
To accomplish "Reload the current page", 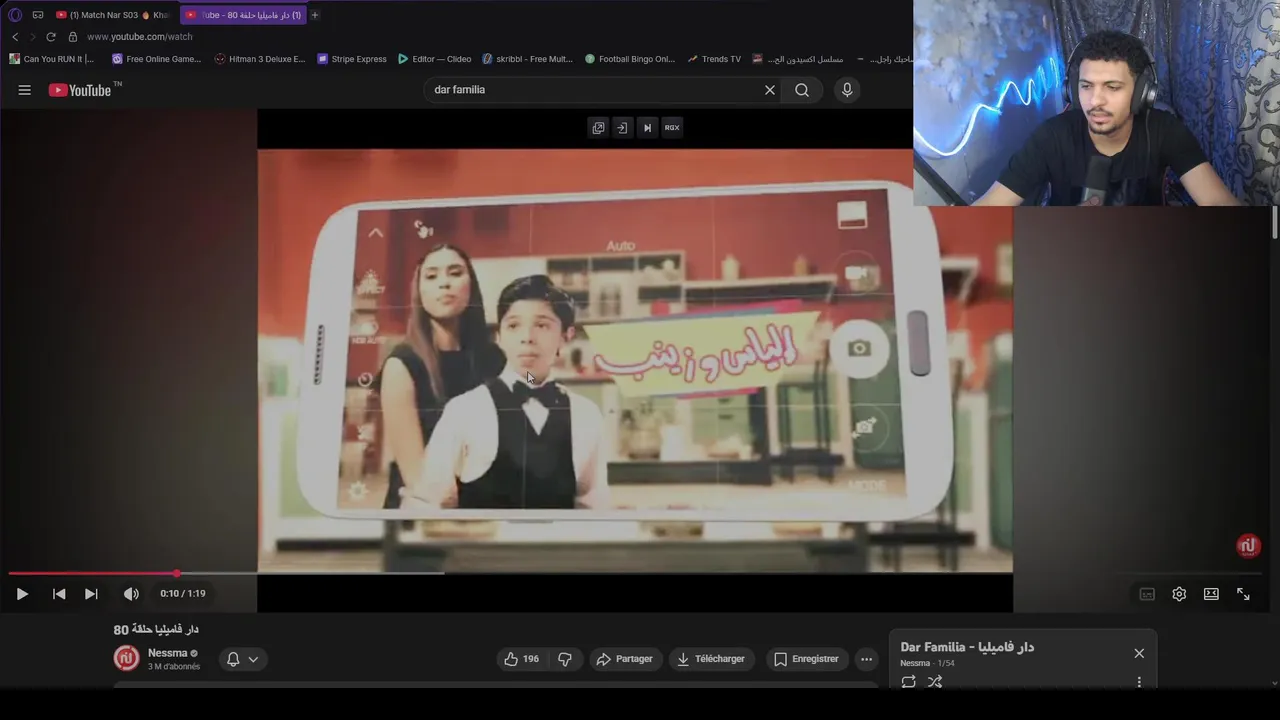I will [51, 37].
